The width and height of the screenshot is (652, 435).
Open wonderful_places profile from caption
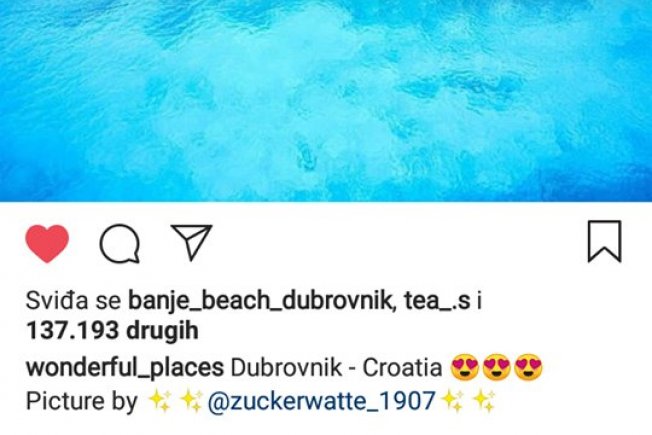coord(125,368)
